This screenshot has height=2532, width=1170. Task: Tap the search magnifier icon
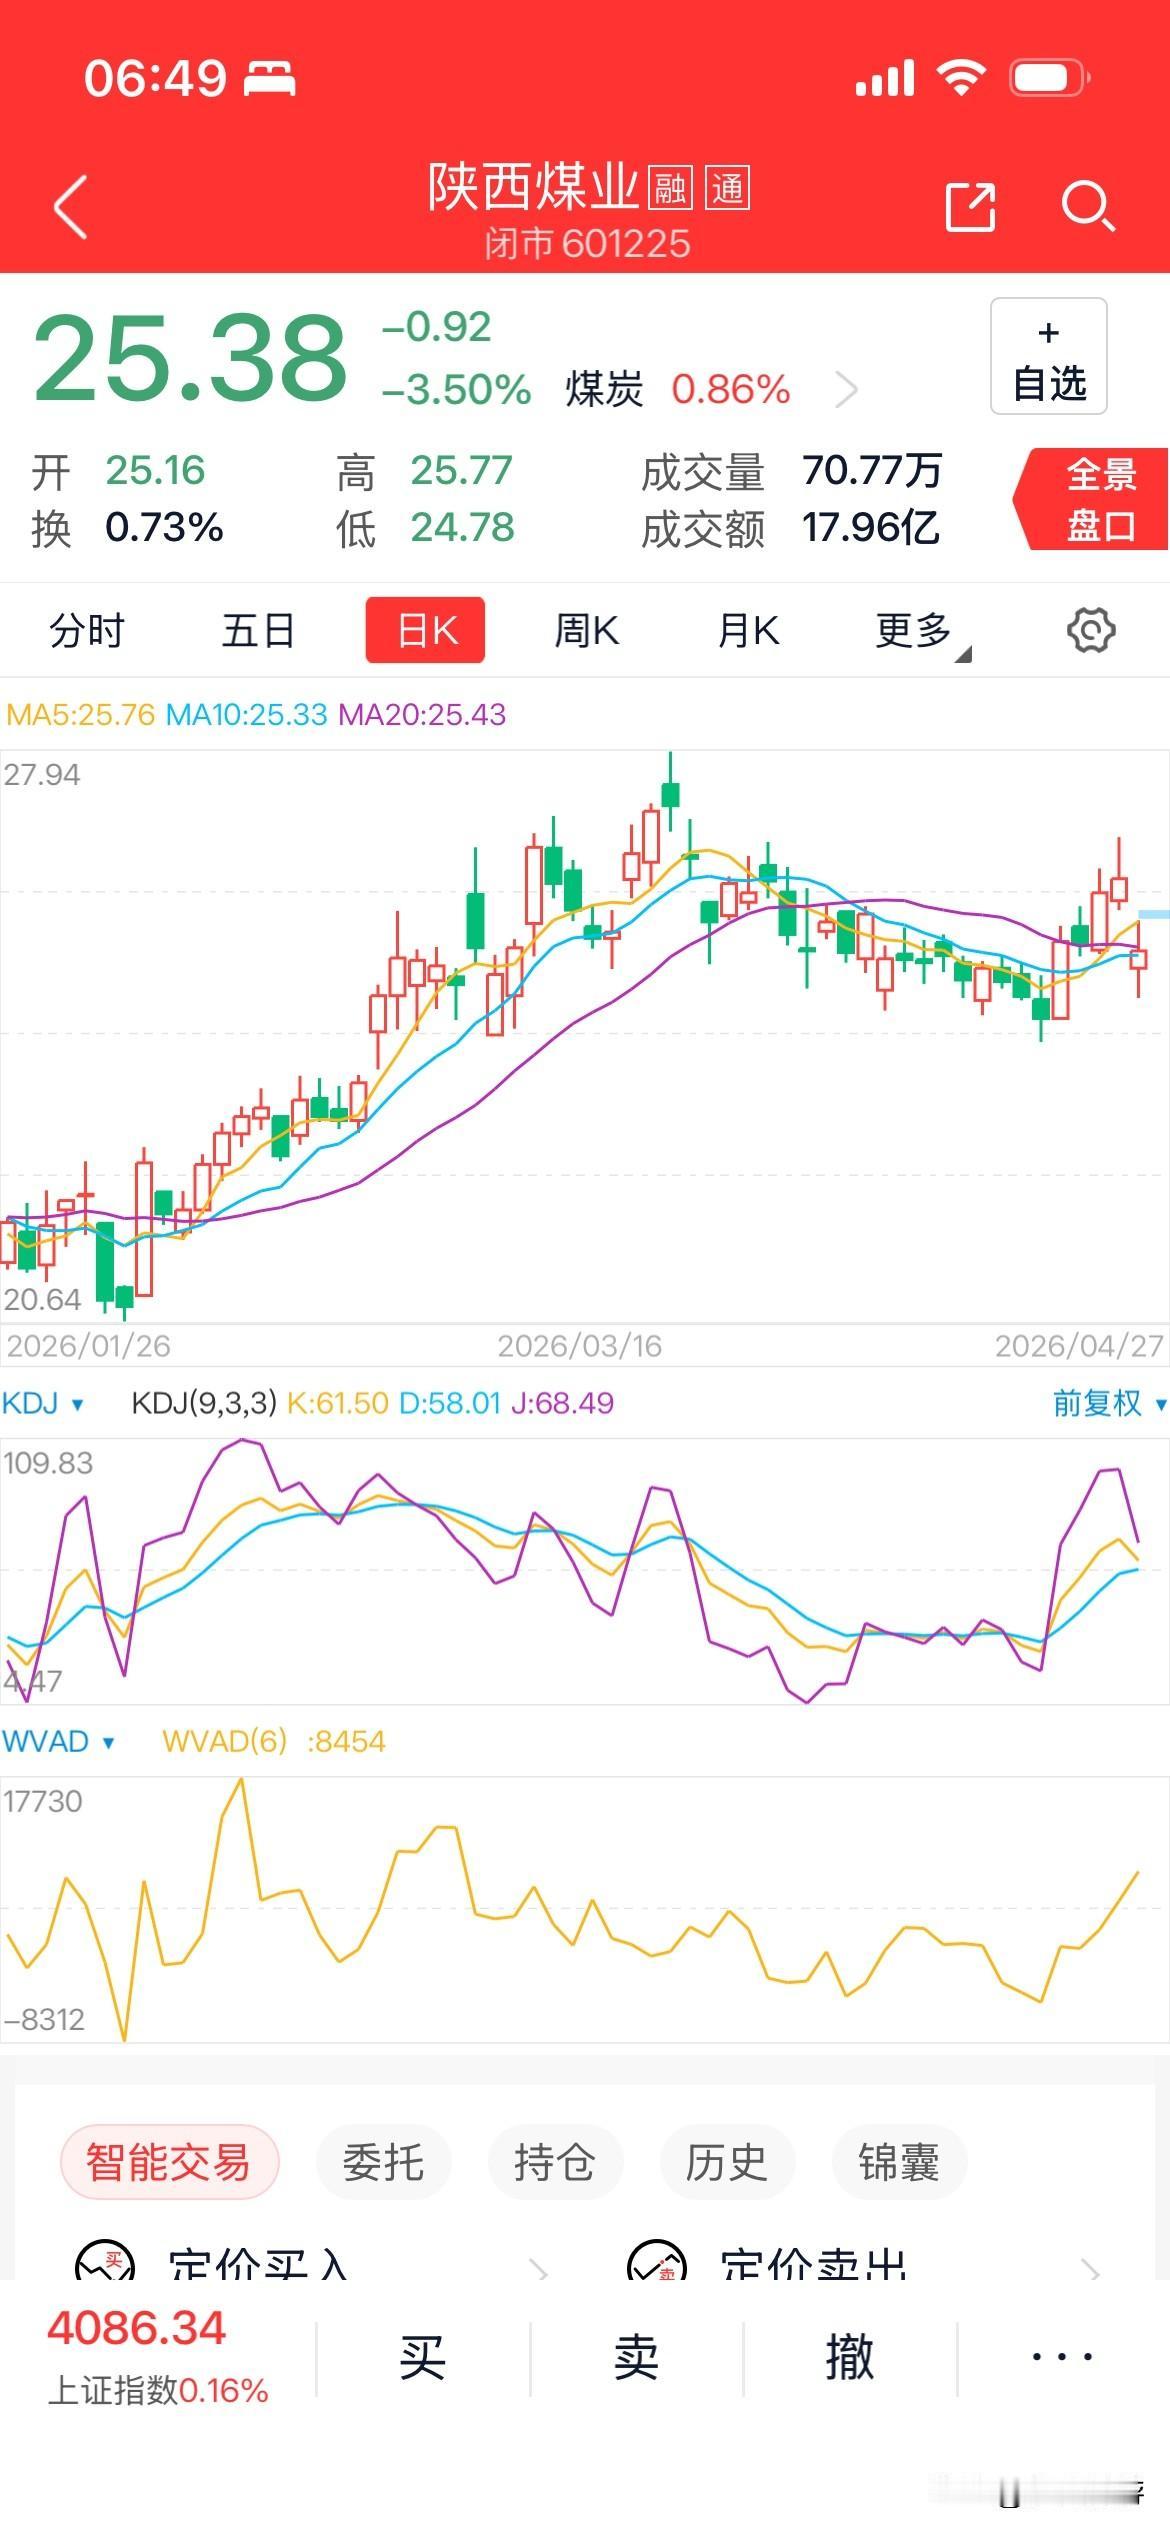point(1087,207)
